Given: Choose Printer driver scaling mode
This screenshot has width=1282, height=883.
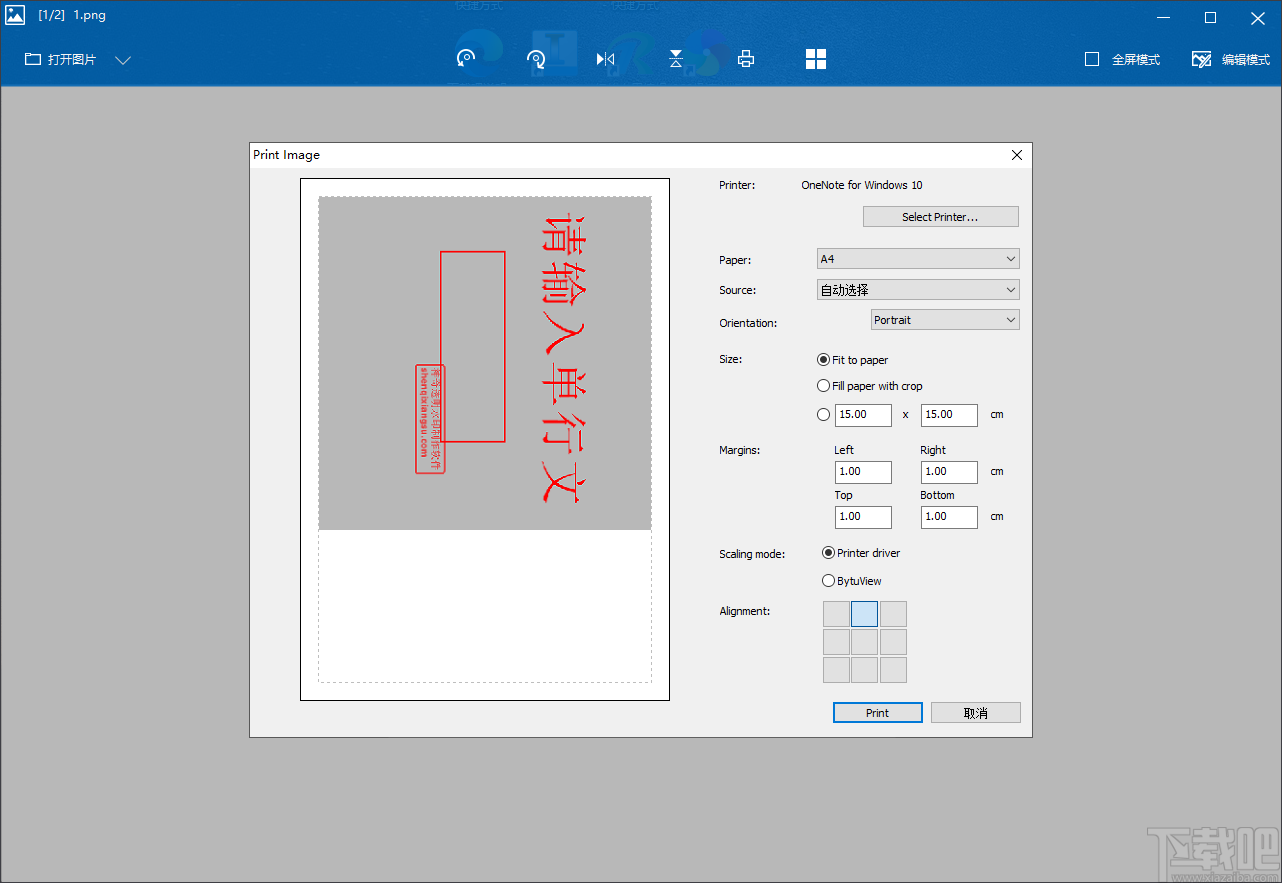Looking at the screenshot, I should [828, 553].
